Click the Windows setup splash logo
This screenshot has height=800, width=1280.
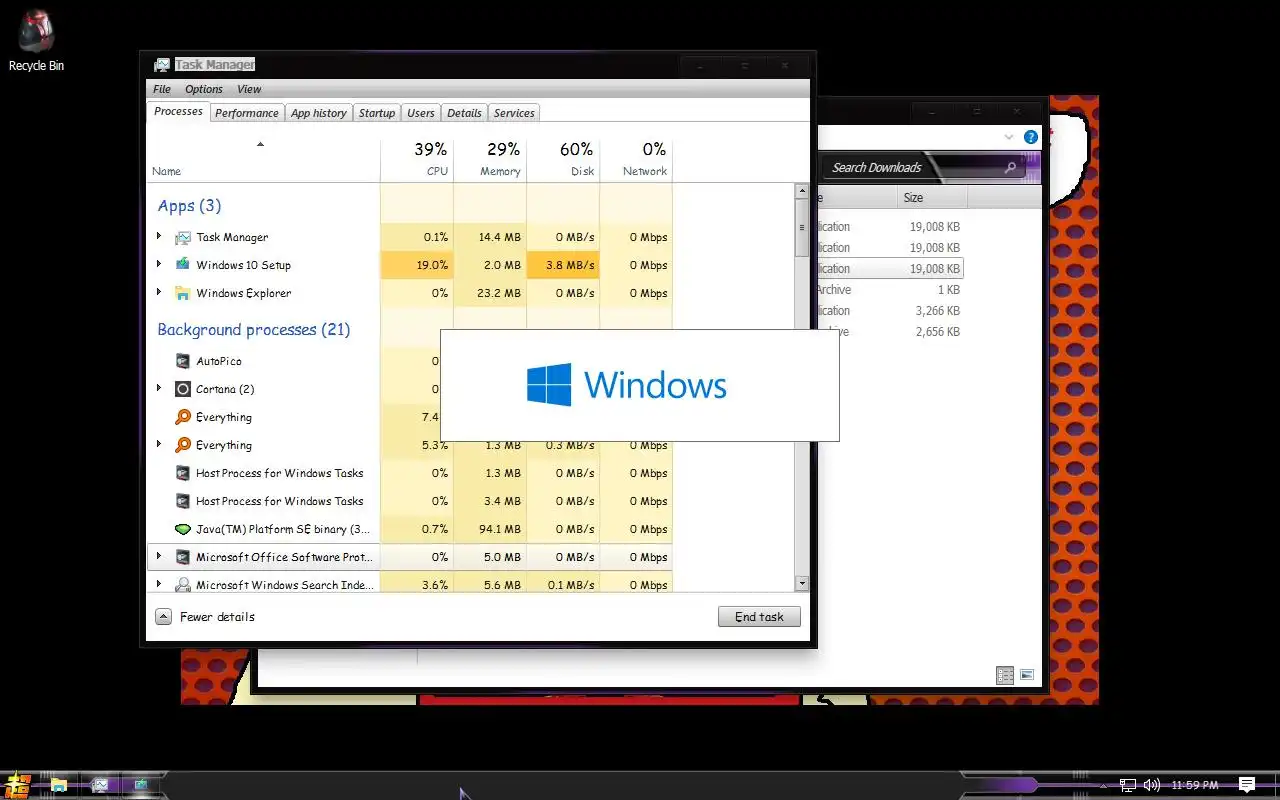click(627, 385)
